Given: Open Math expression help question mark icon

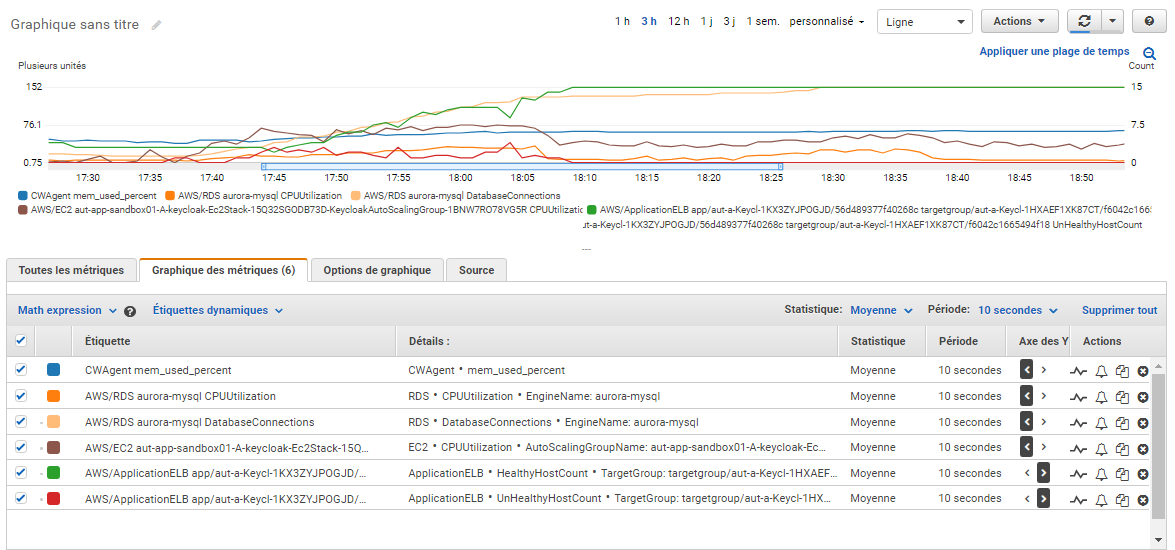Looking at the screenshot, I should [x=130, y=311].
